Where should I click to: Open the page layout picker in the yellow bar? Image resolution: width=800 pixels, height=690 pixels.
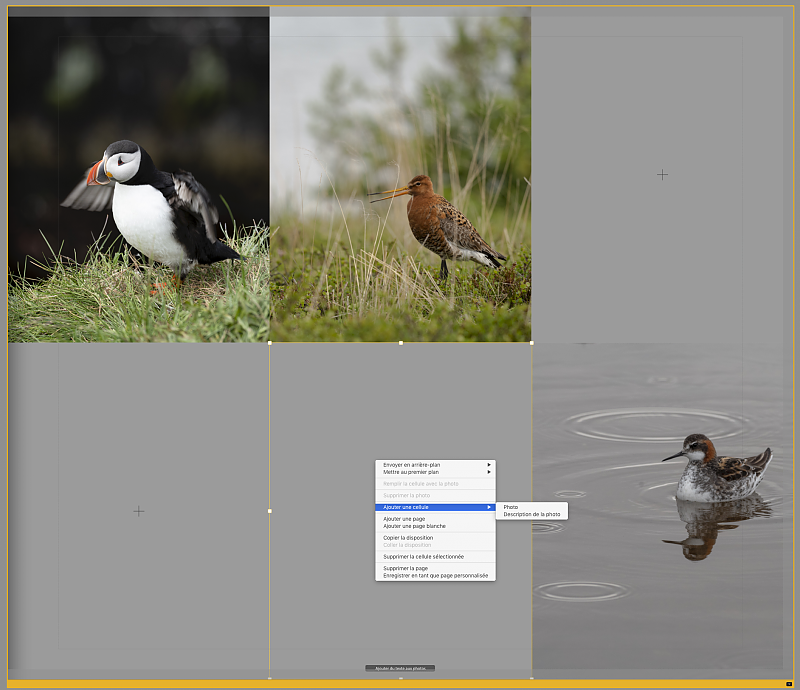789,684
